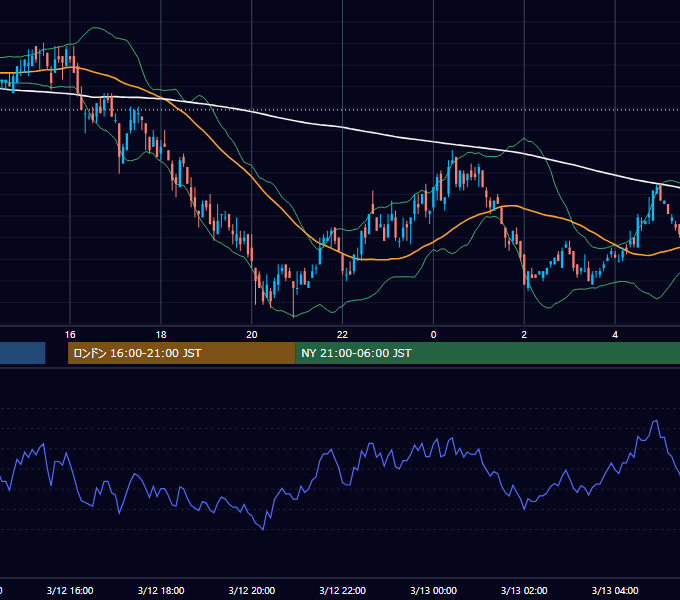Click the 3/13 04:00 indicator axis label

click(615, 590)
